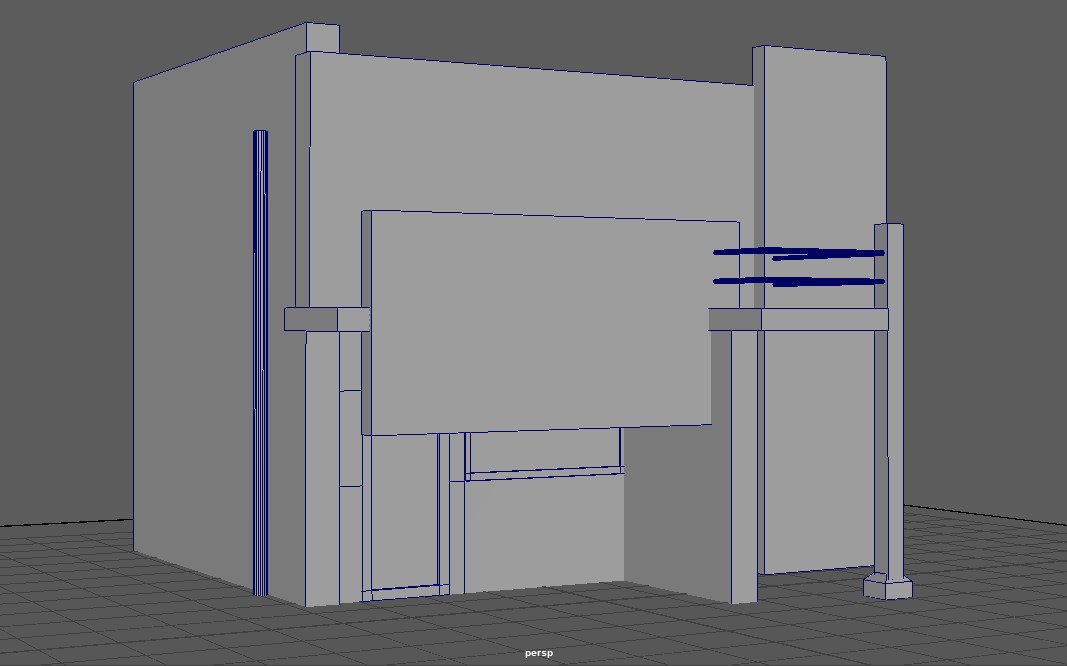Select the building's left side wall
Screen dimensions: 1067x666
pyautogui.click(x=197, y=327)
